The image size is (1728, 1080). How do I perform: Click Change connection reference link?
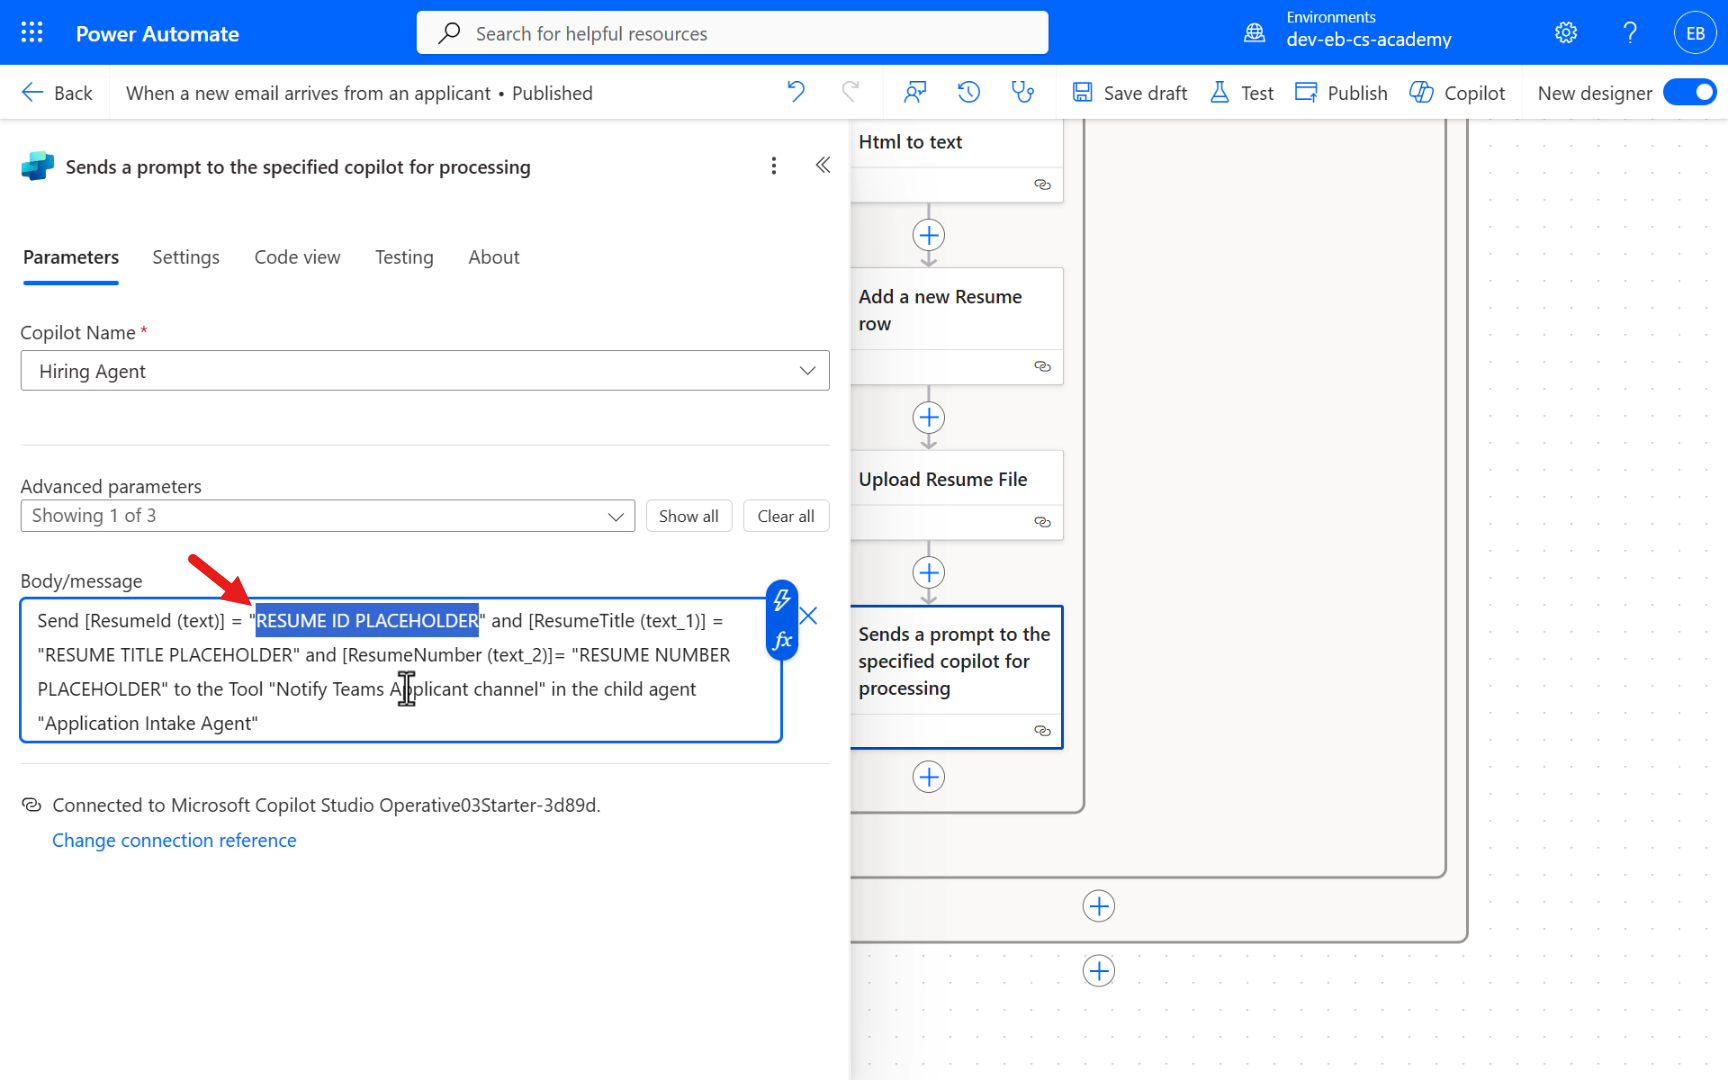174,840
